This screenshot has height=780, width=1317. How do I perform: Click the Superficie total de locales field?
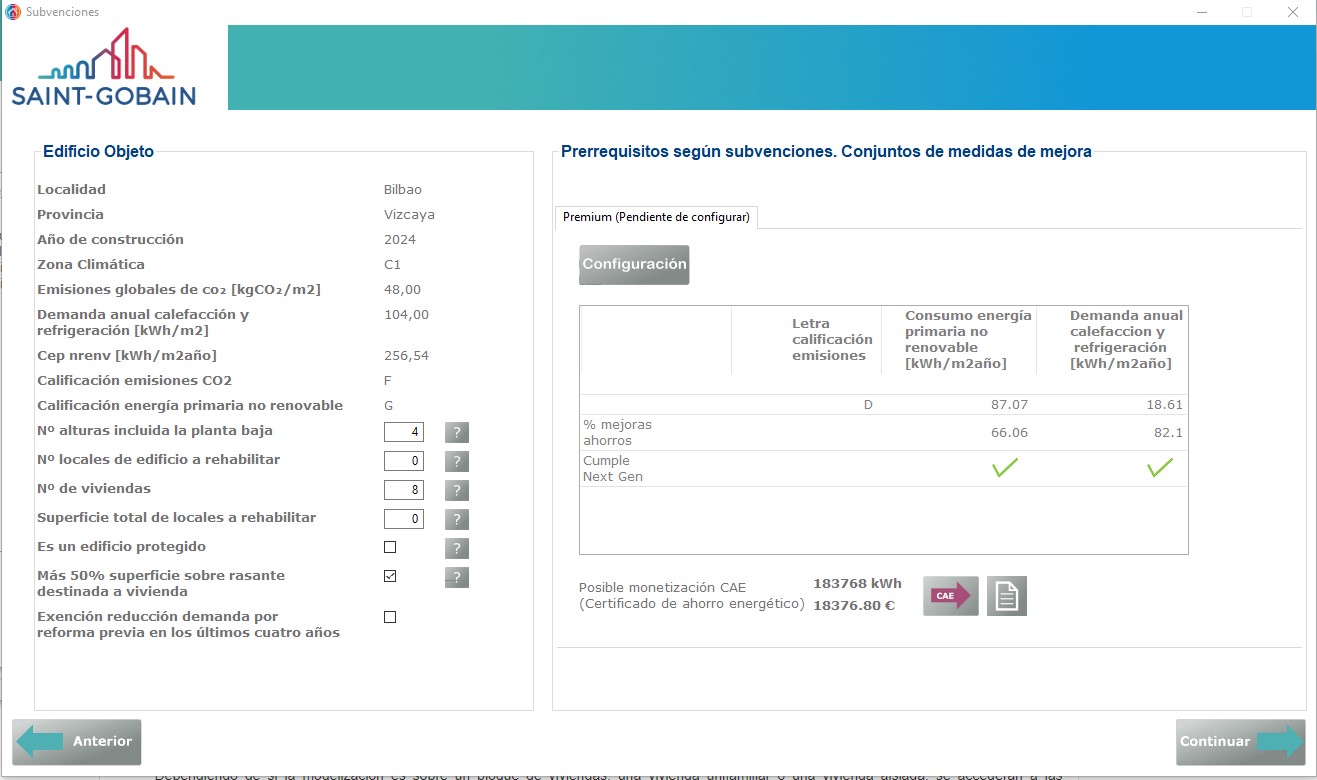click(x=404, y=519)
